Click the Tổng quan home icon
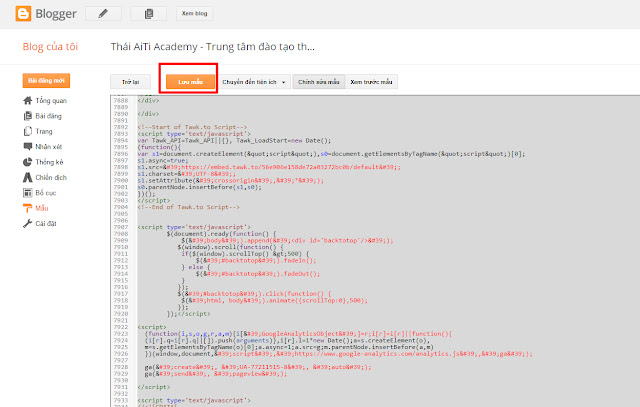This screenshot has height=407, width=640. point(27,100)
